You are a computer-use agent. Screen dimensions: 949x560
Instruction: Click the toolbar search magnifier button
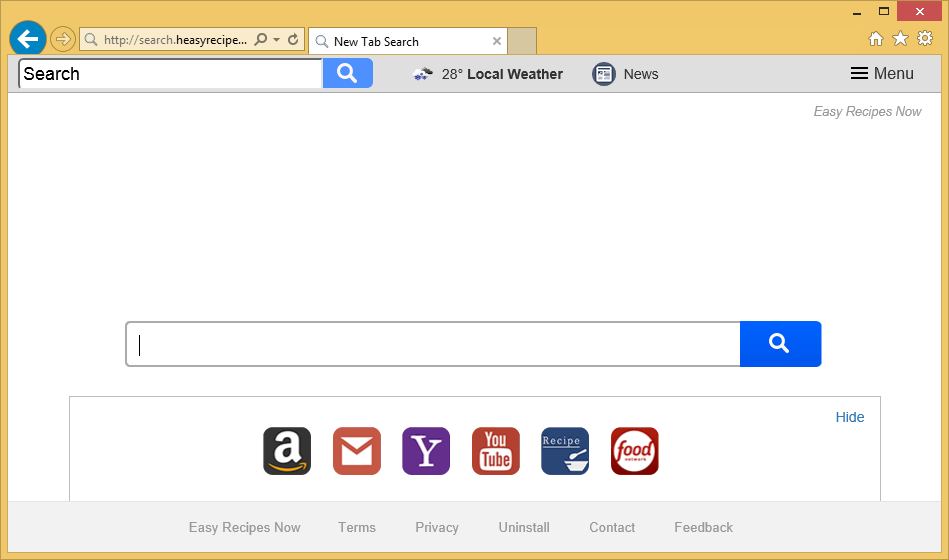pyautogui.click(x=347, y=73)
